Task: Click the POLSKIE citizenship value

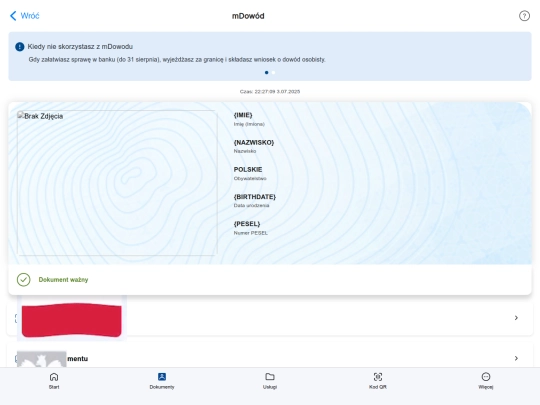Action: coord(248,169)
